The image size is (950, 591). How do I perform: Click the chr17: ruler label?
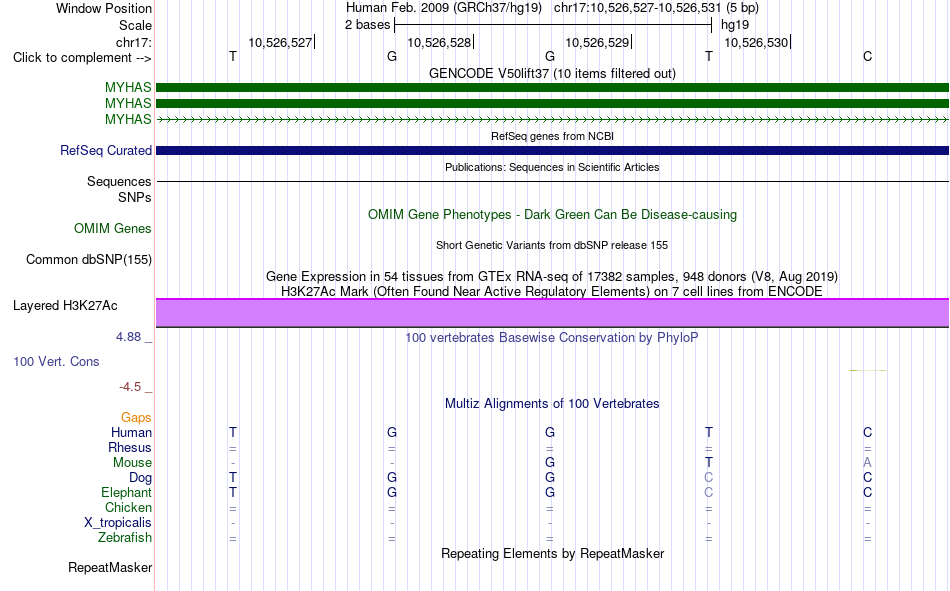(133, 42)
